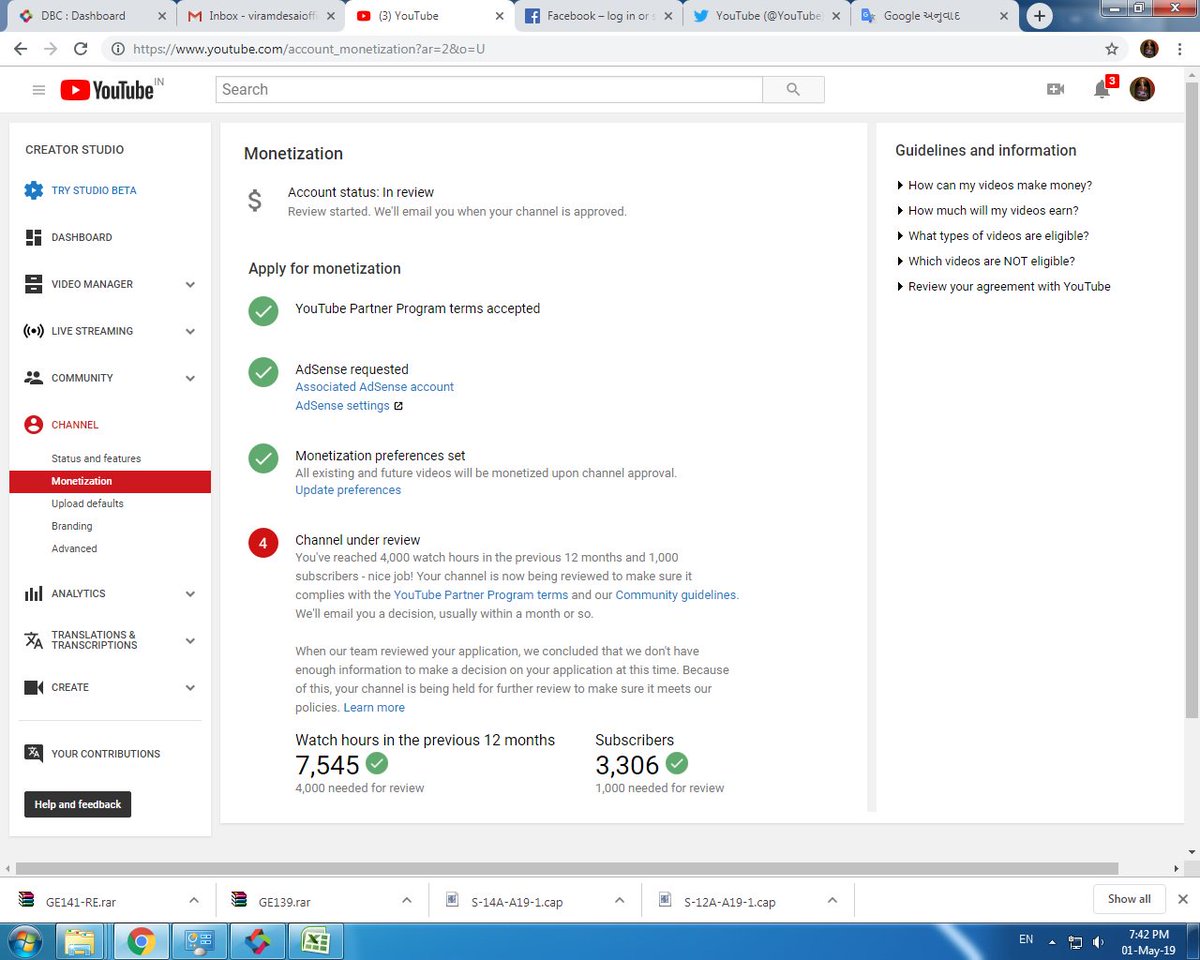Open YouTube Partner Program terms link

point(481,594)
